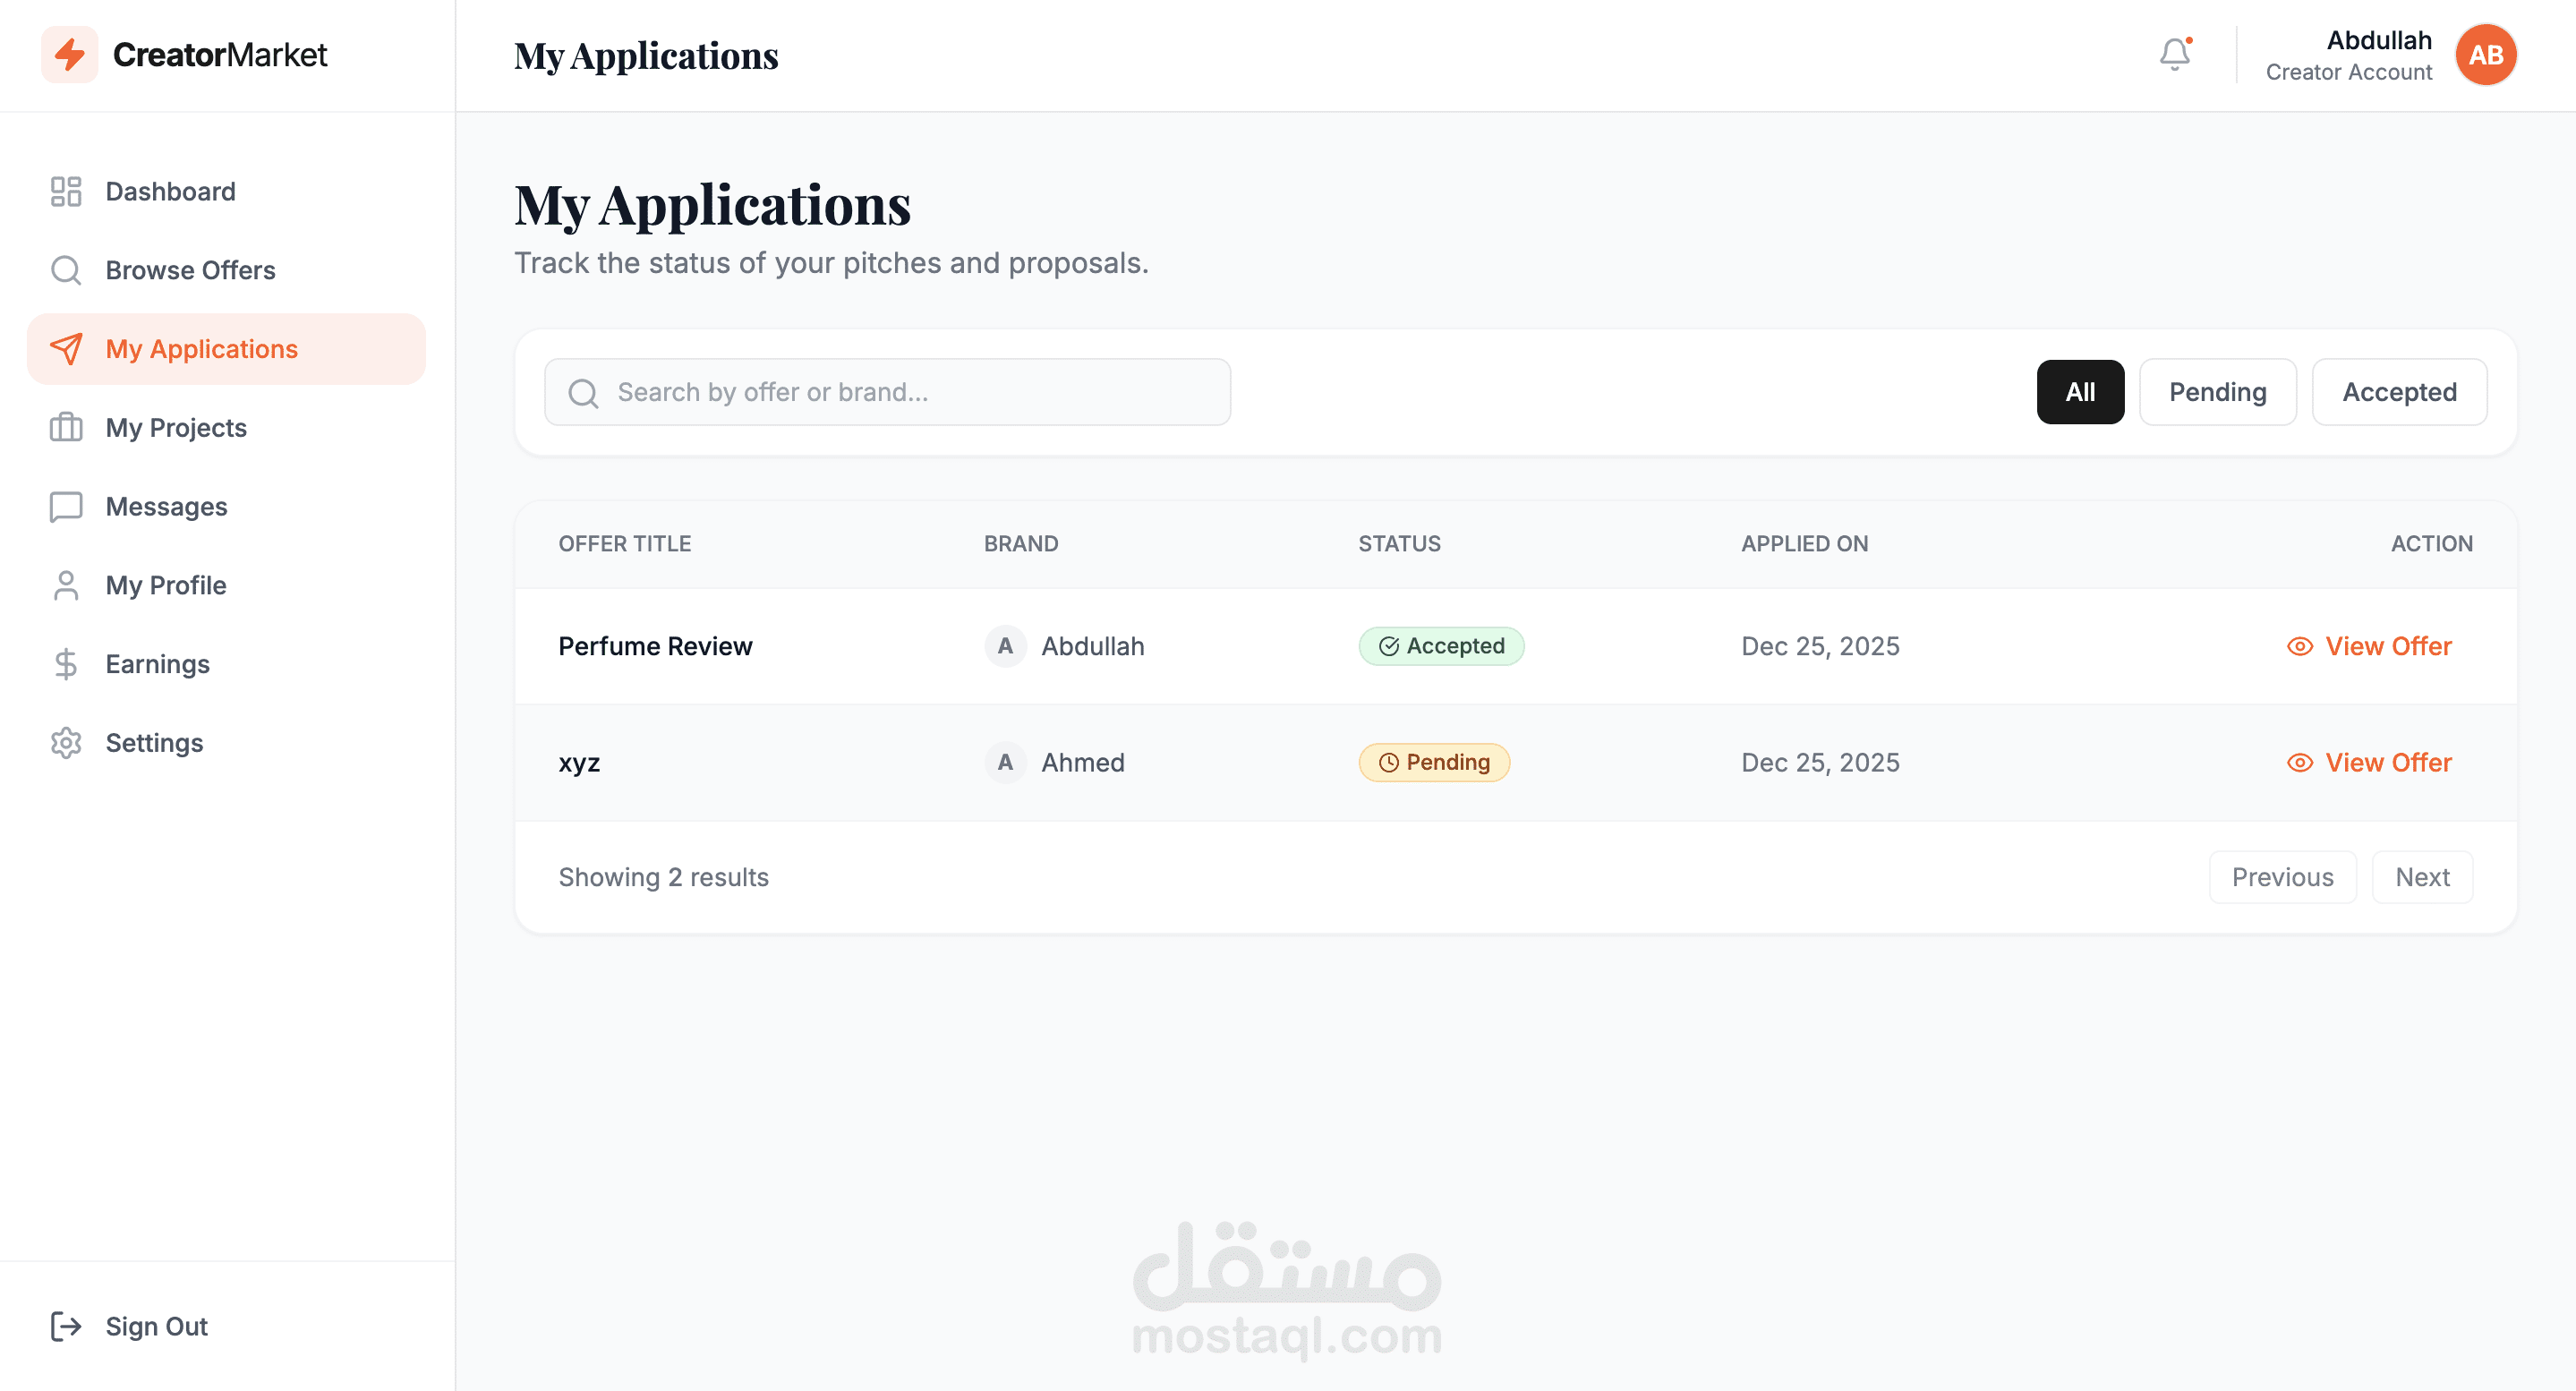Select the All filter button
The height and width of the screenshot is (1391, 2576).
point(2079,392)
